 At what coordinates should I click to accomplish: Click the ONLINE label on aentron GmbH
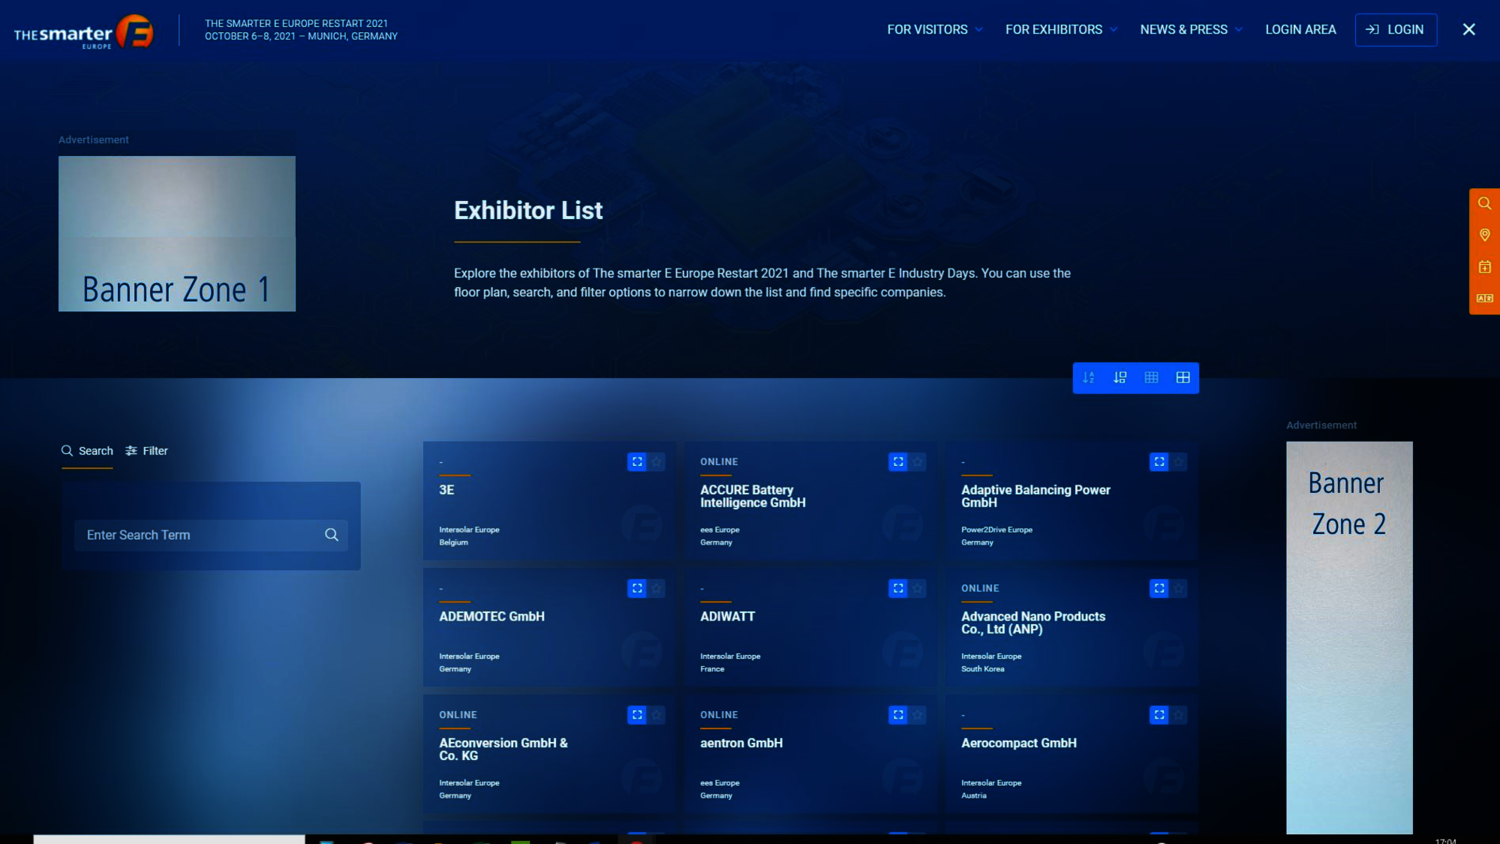(719, 715)
